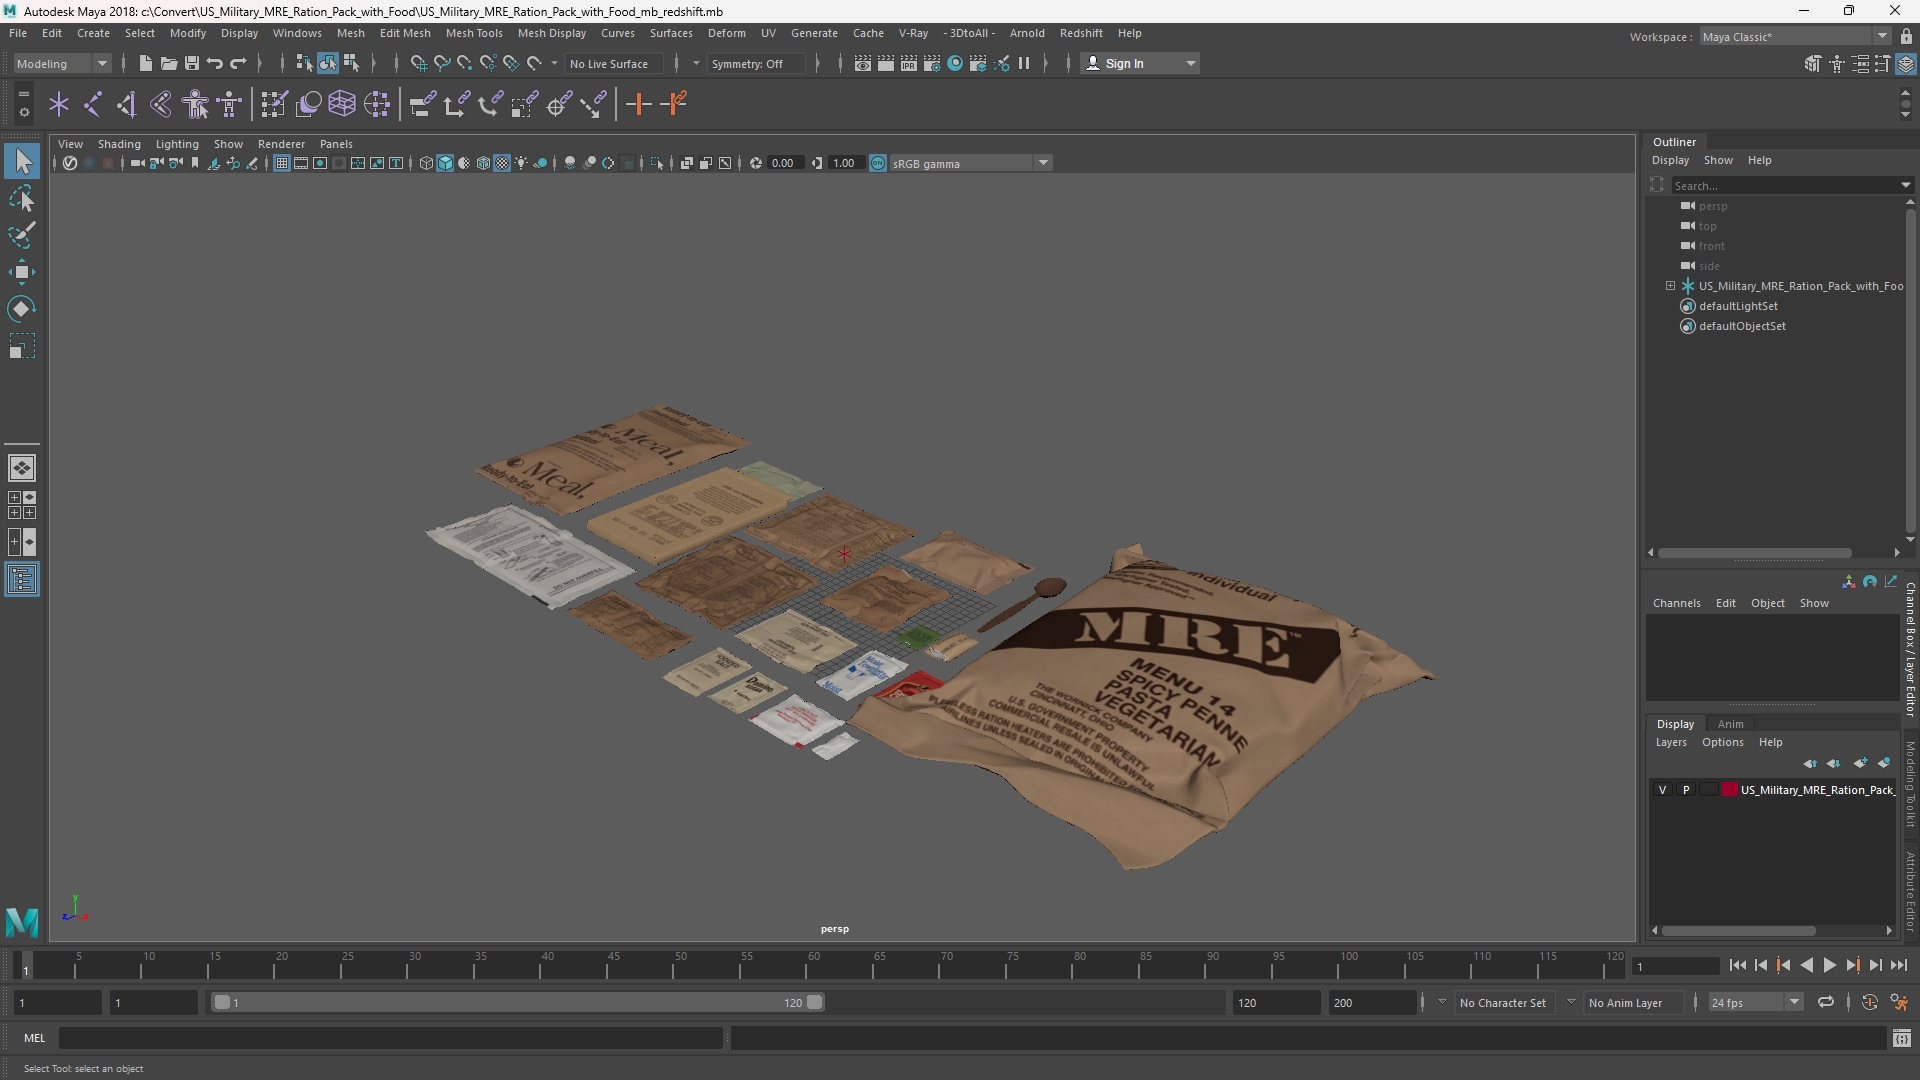The height and width of the screenshot is (1080, 1920).
Task: Open the Outliner Display menu
Action: coord(1670,160)
